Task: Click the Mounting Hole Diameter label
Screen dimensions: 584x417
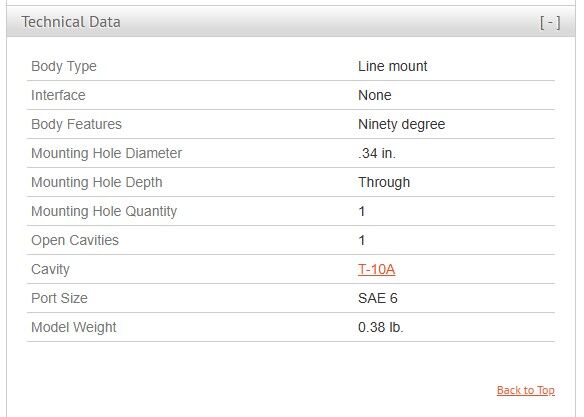Action: pos(107,153)
